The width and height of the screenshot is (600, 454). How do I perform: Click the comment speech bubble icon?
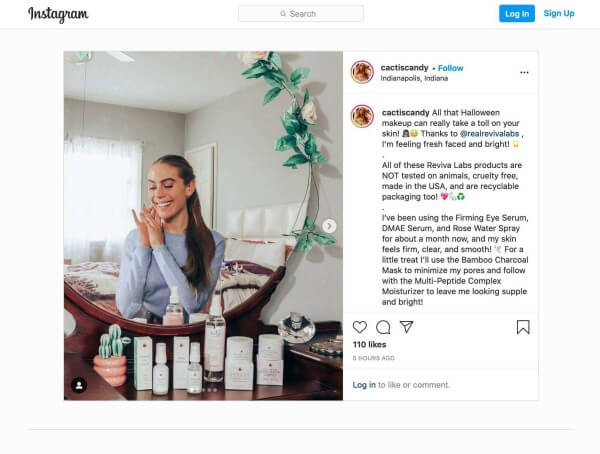pos(383,327)
